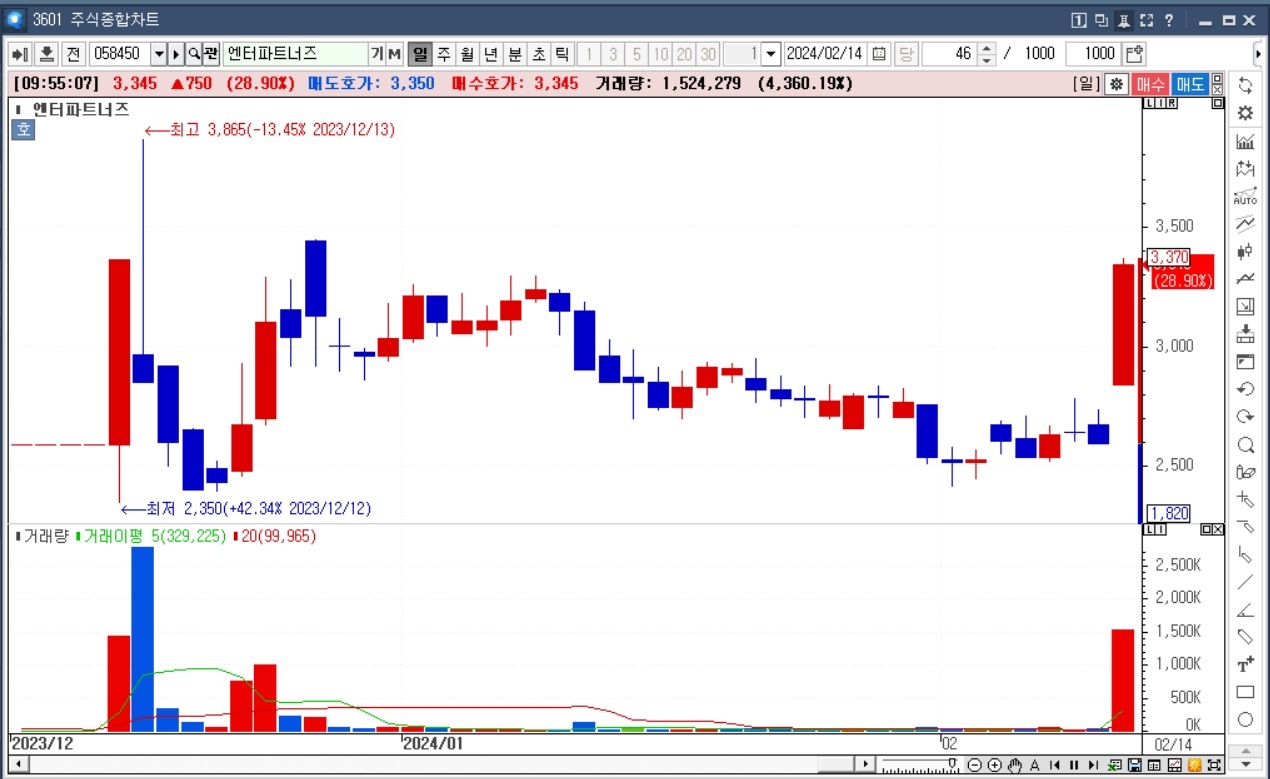Viewport: 1270px width, 779px height.
Task: Toggle the 틱 (tick) period button
Action: [562, 53]
